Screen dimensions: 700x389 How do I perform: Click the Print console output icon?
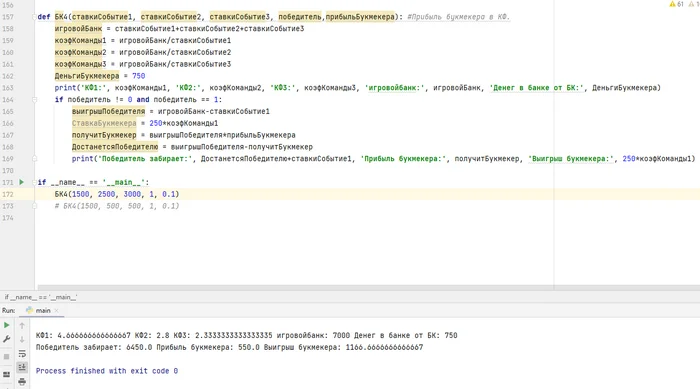[22, 381]
